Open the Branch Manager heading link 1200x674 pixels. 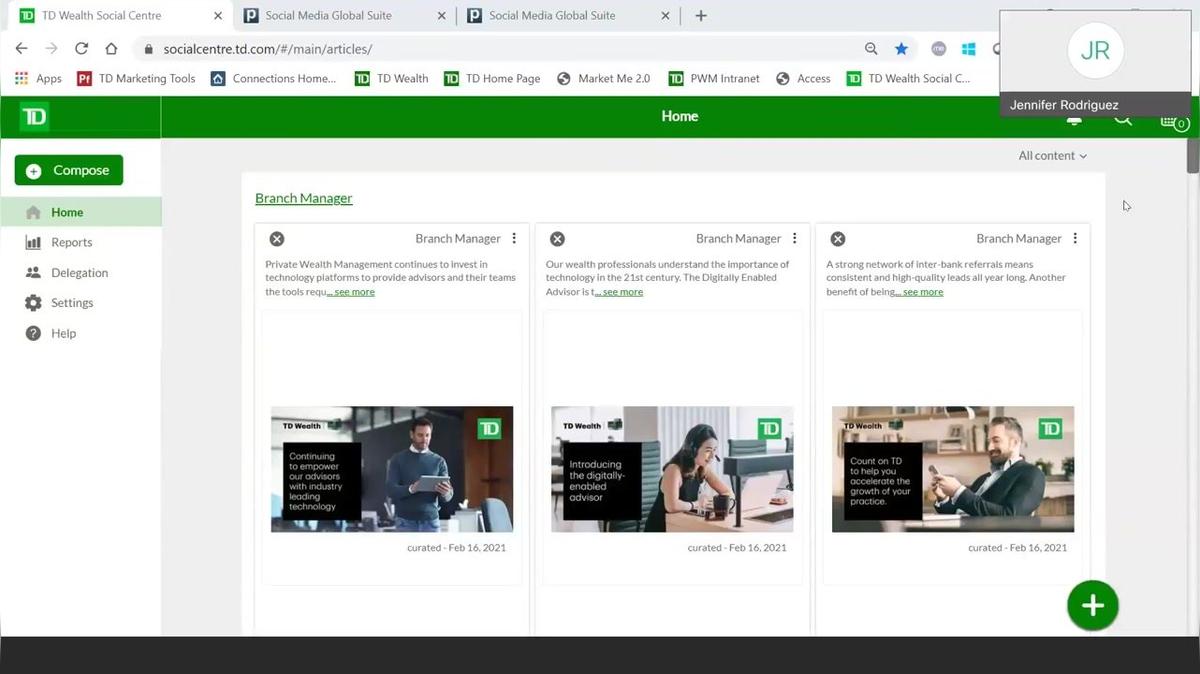[x=304, y=198]
